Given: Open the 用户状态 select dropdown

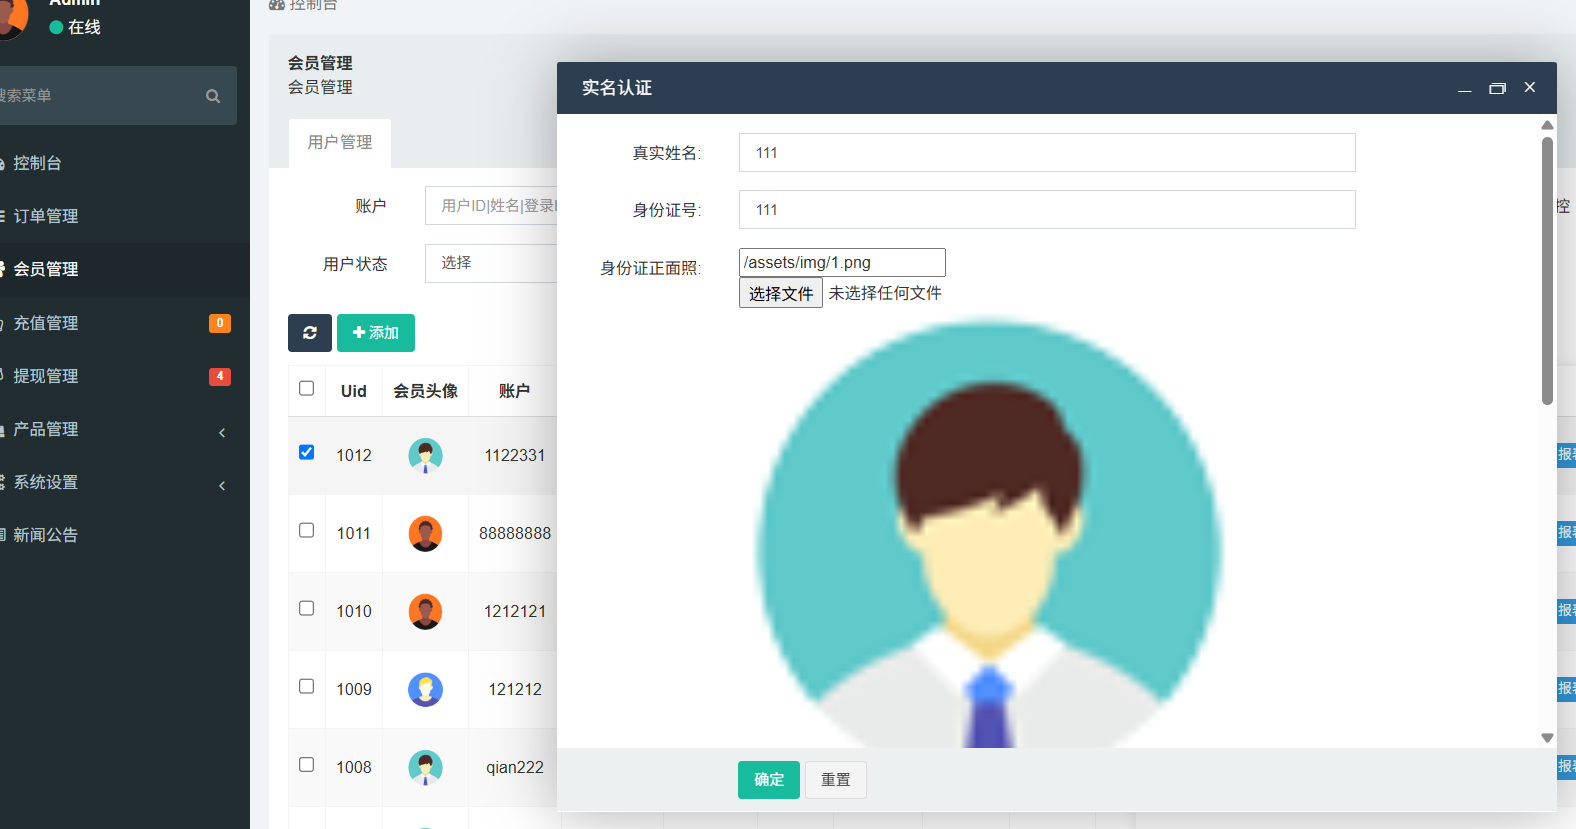Looking at the screenshot, I should click(490, 263).
